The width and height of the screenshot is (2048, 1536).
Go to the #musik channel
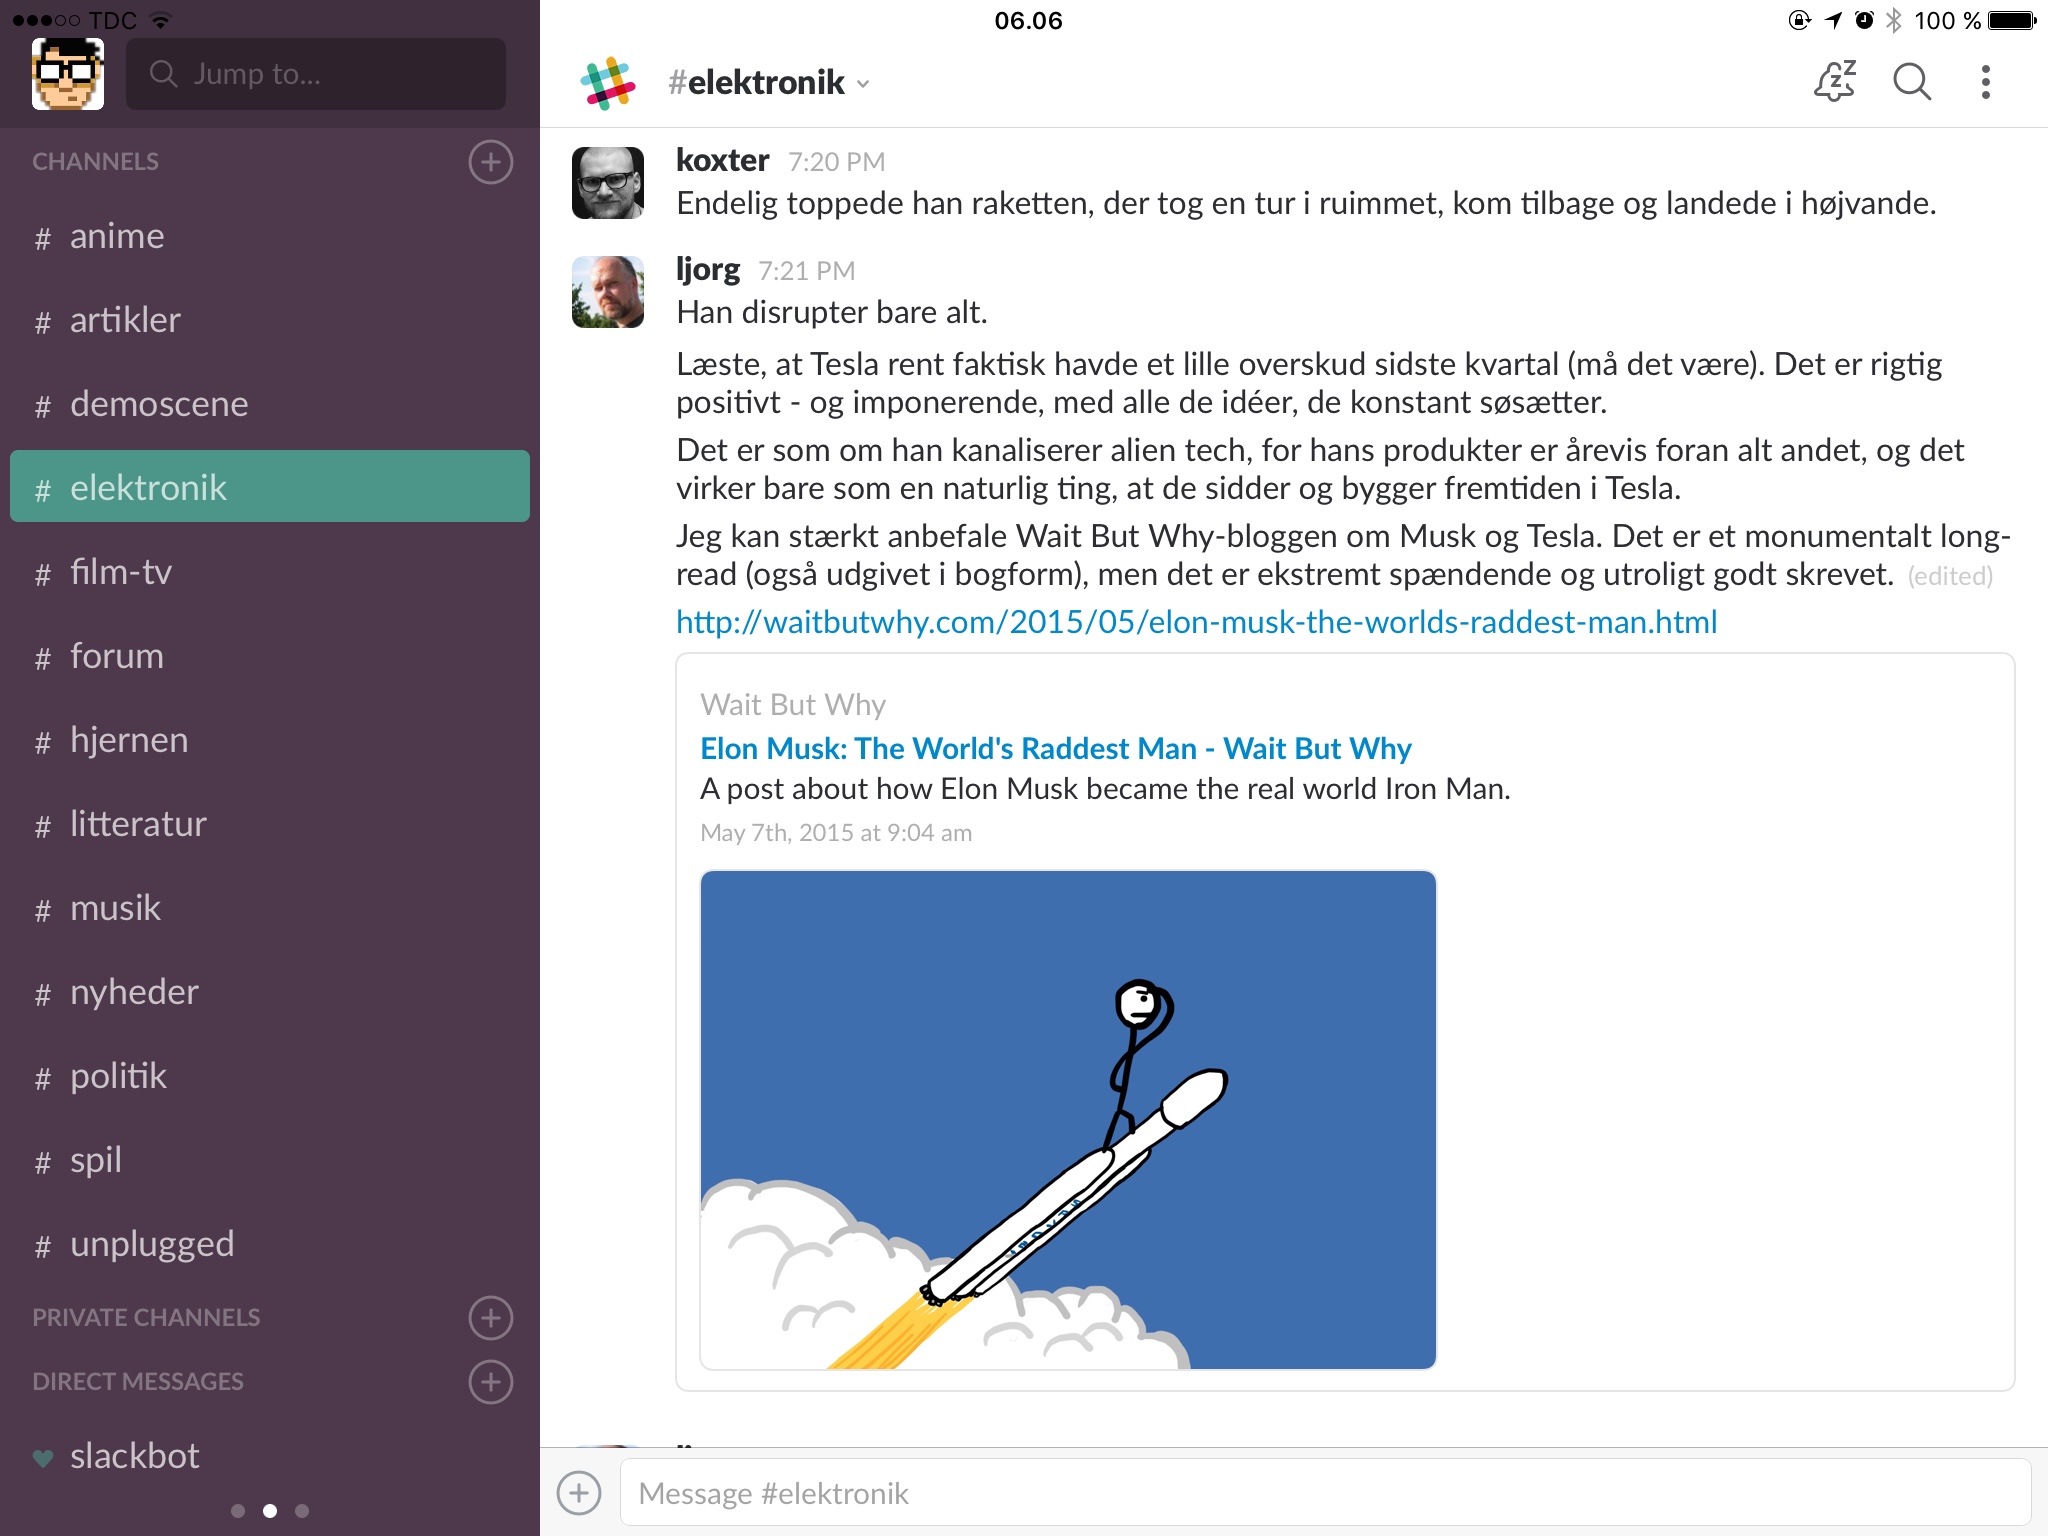270,908
